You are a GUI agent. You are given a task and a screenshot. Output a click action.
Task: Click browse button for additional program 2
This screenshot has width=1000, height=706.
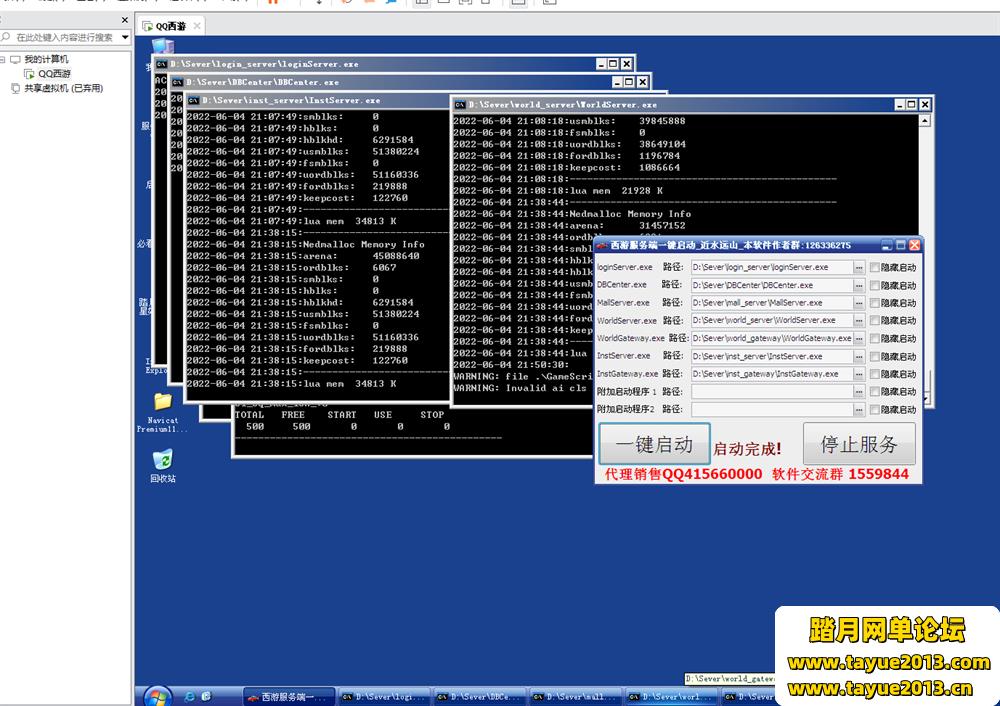coord(858,410)
